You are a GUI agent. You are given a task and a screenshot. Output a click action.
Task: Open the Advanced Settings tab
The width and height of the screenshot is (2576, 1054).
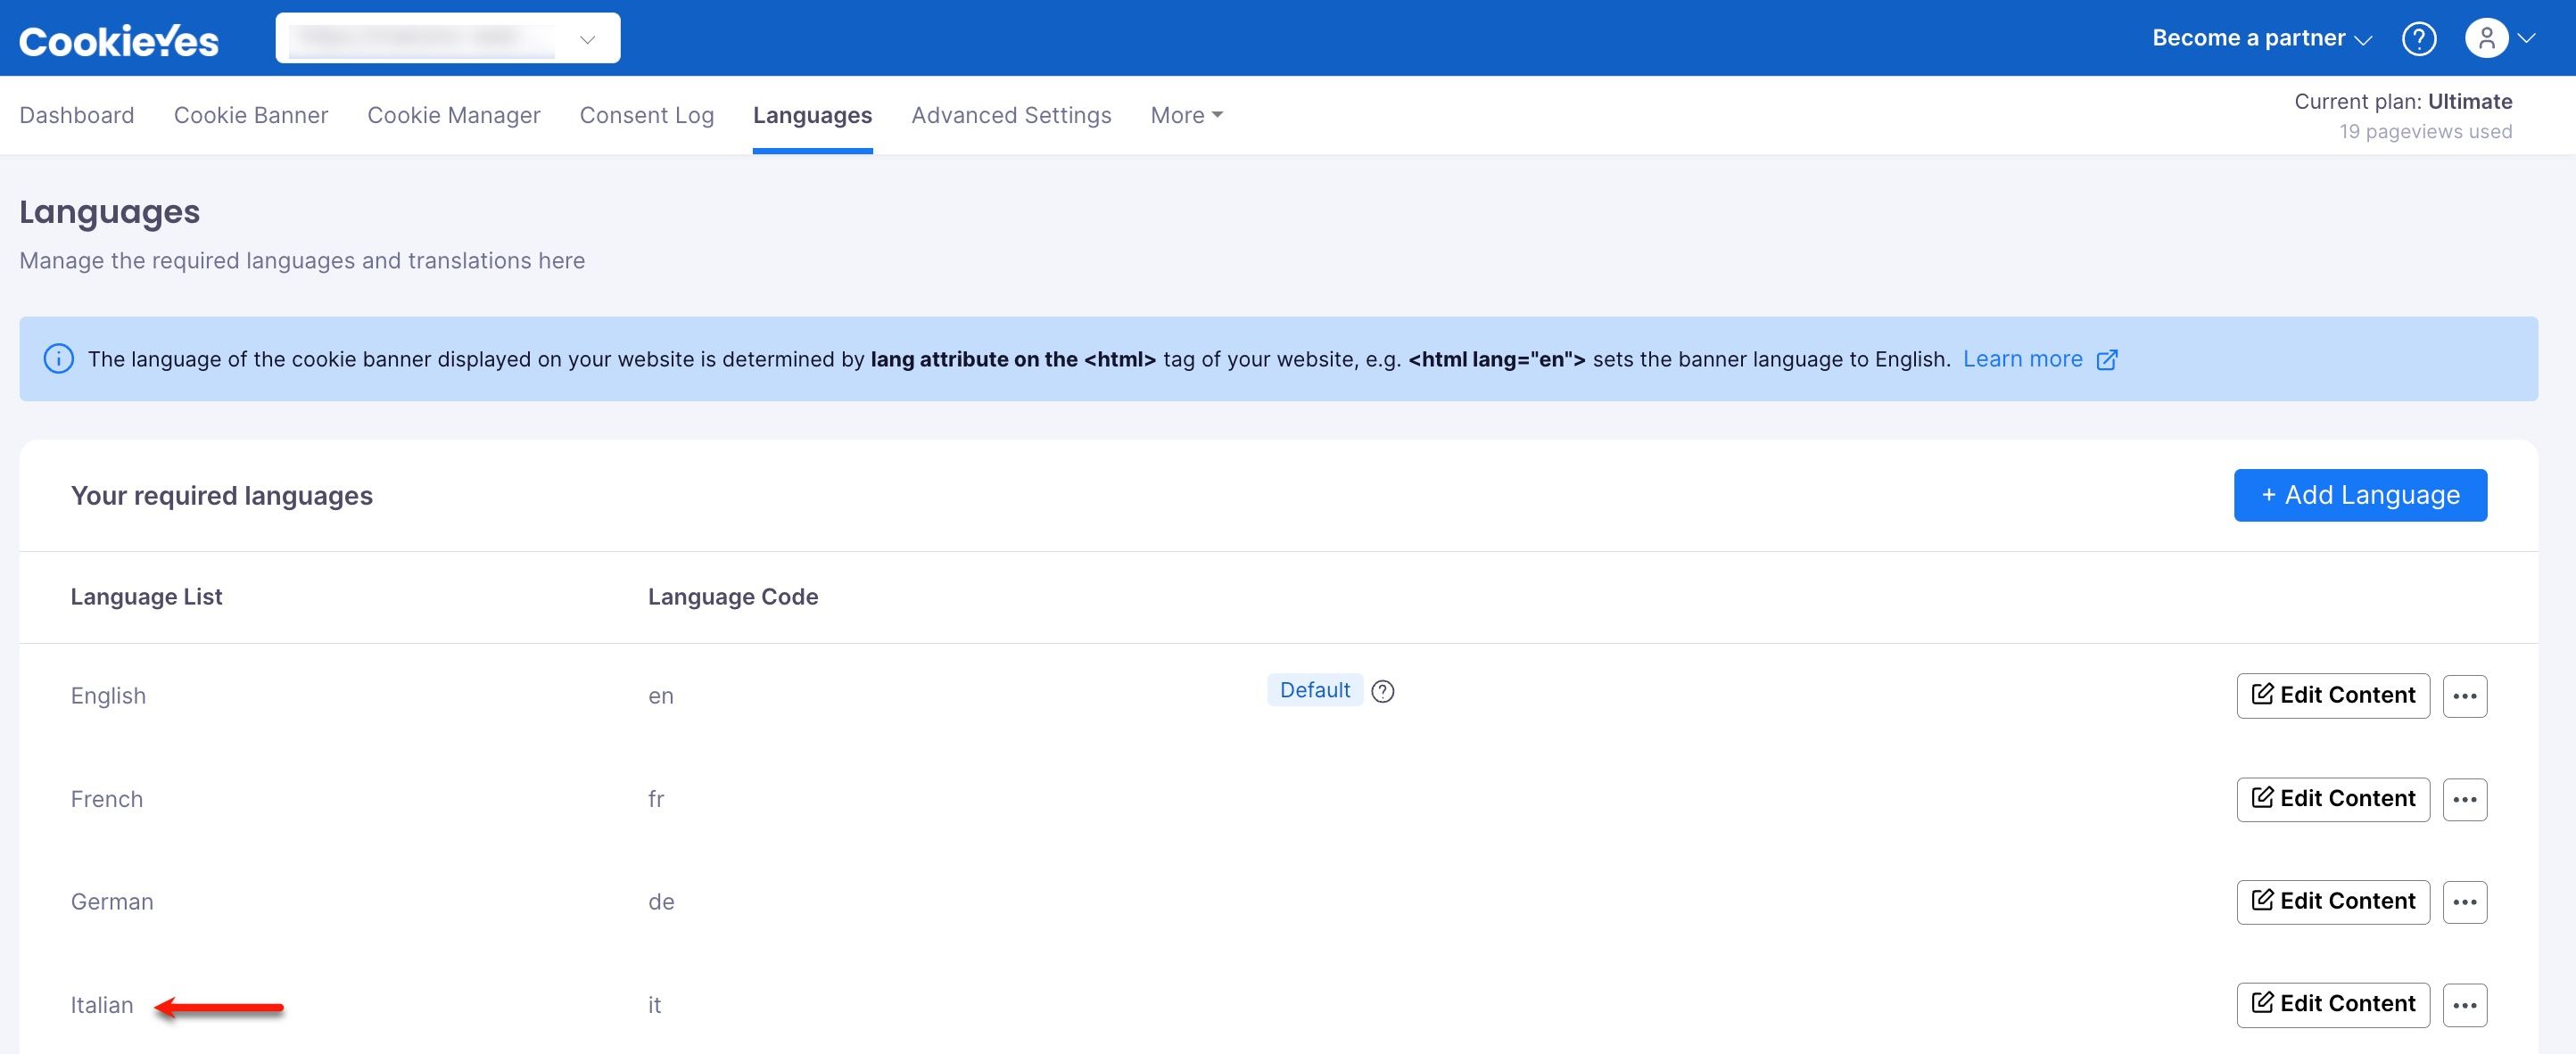[1011, 116]
